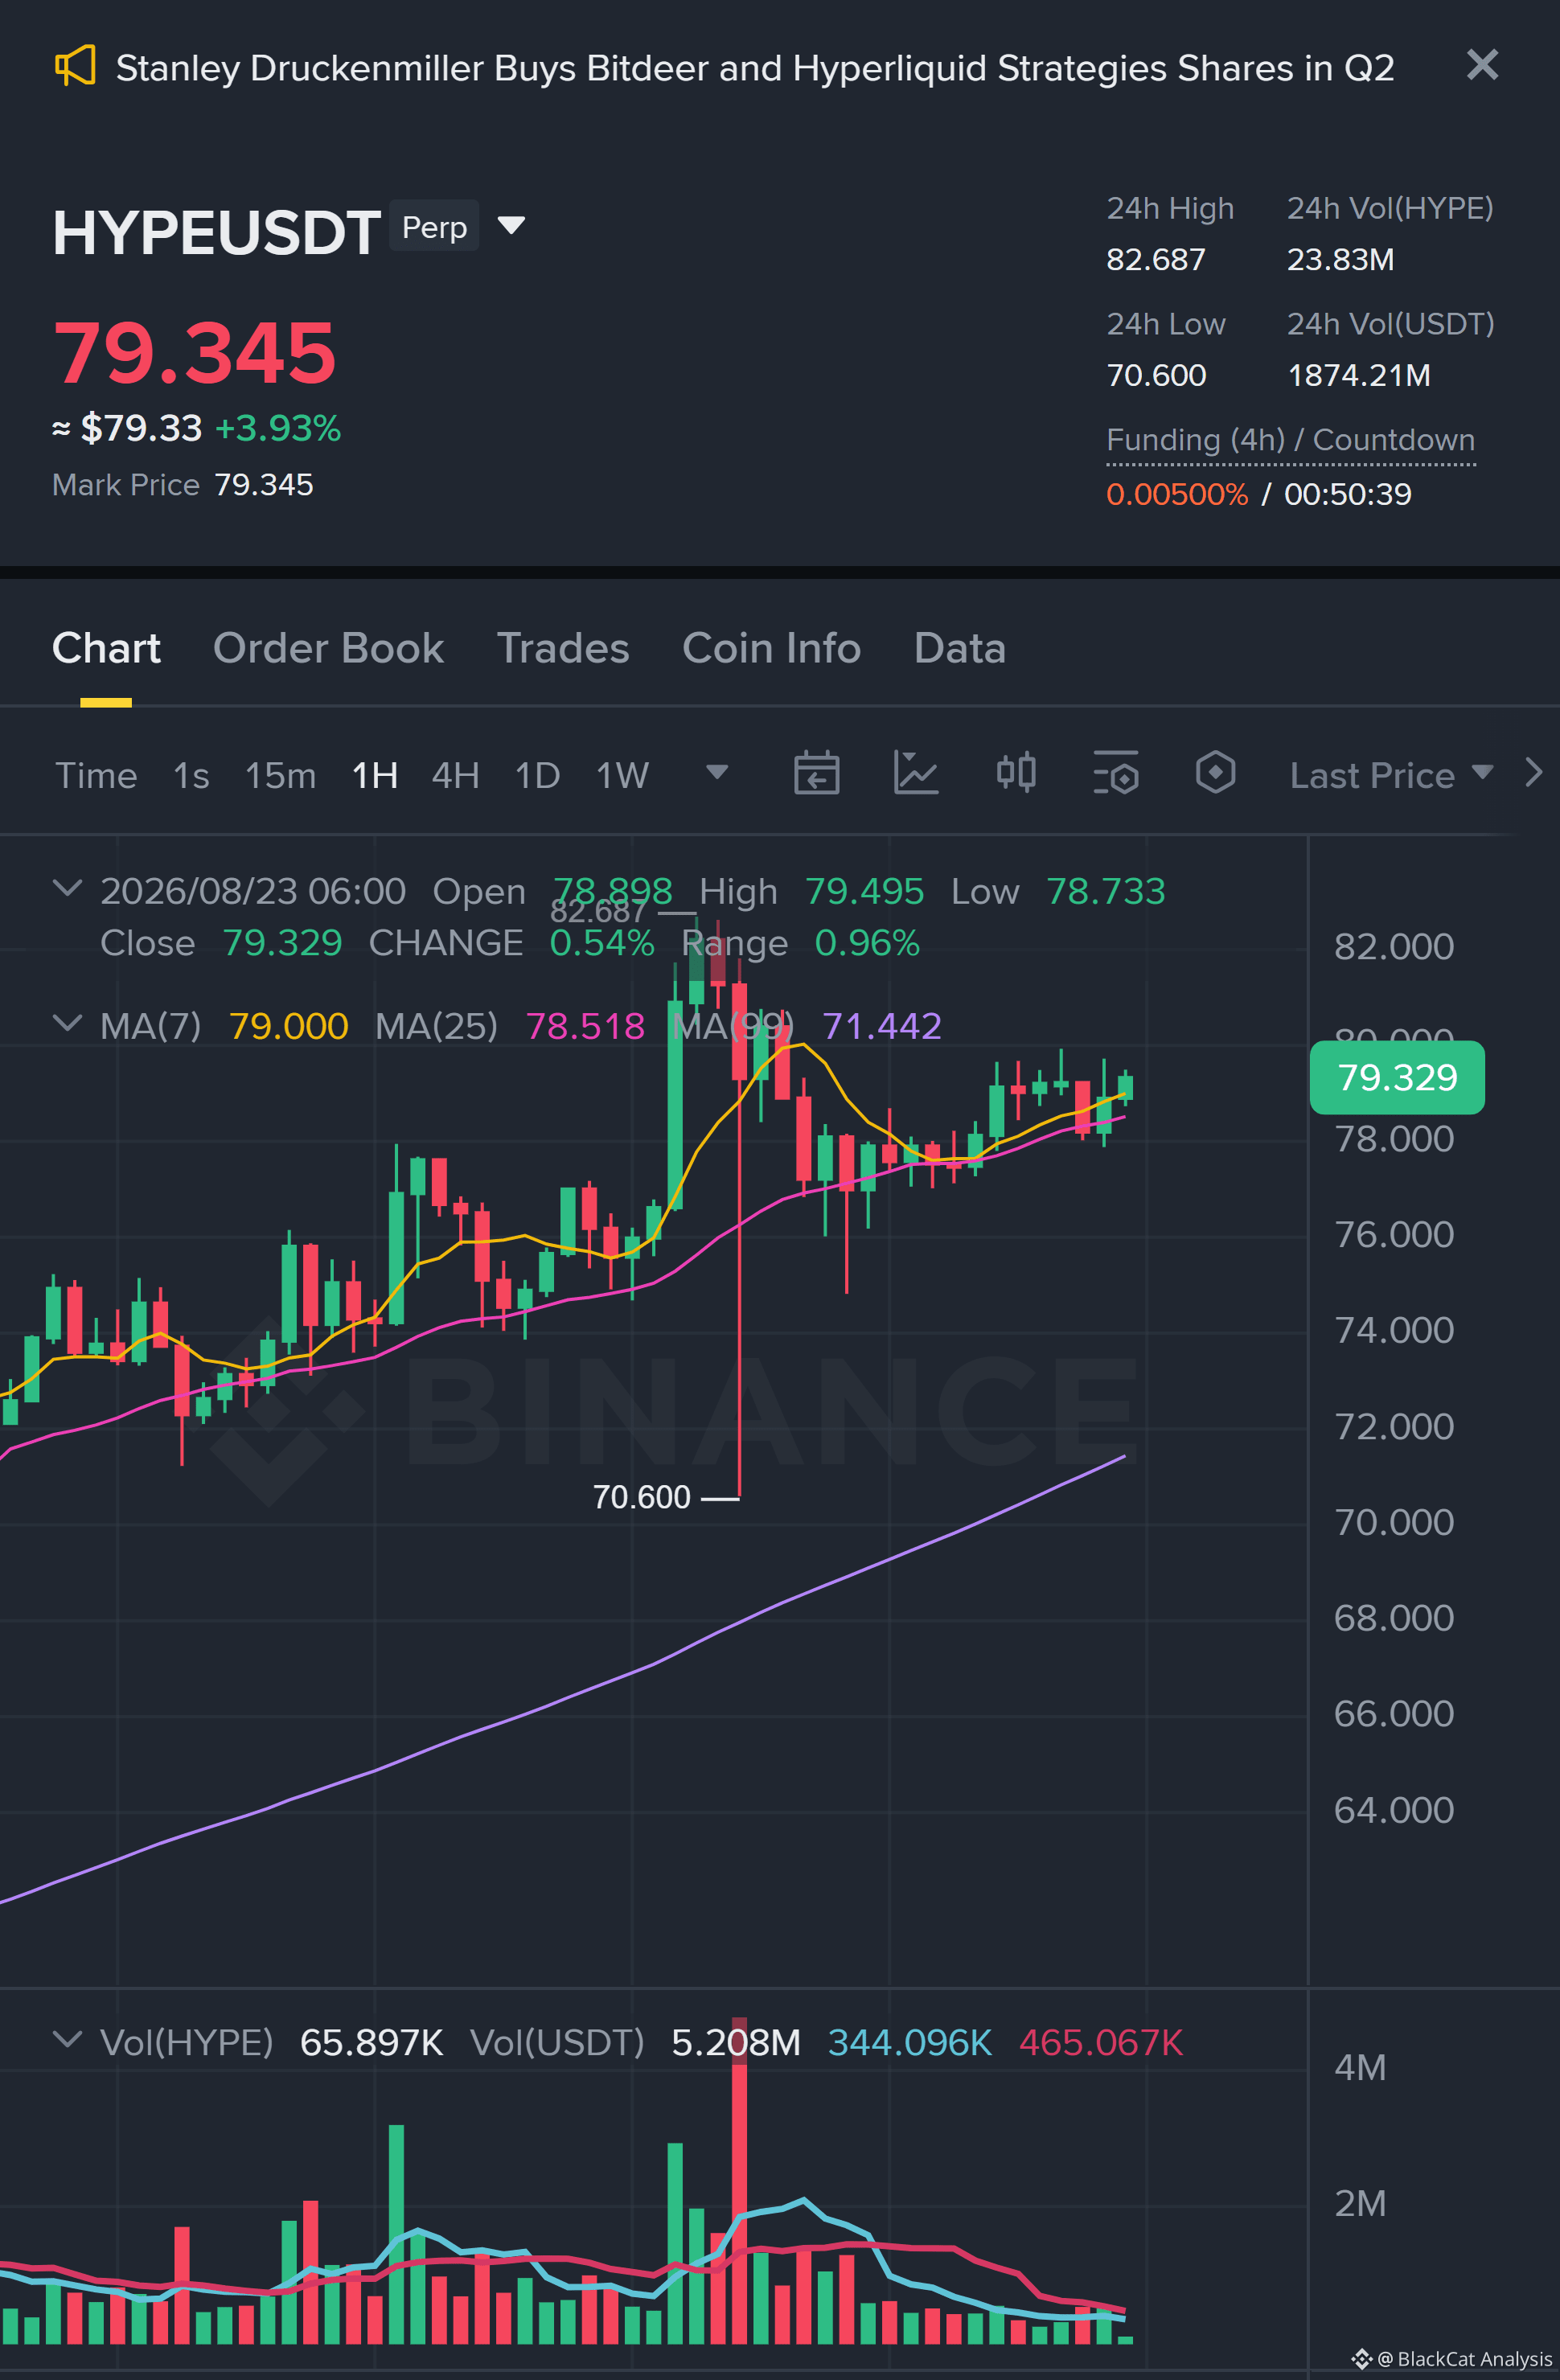Switch to the Chart tab
Screen dimensions: 1560x2380
[106, 648]
